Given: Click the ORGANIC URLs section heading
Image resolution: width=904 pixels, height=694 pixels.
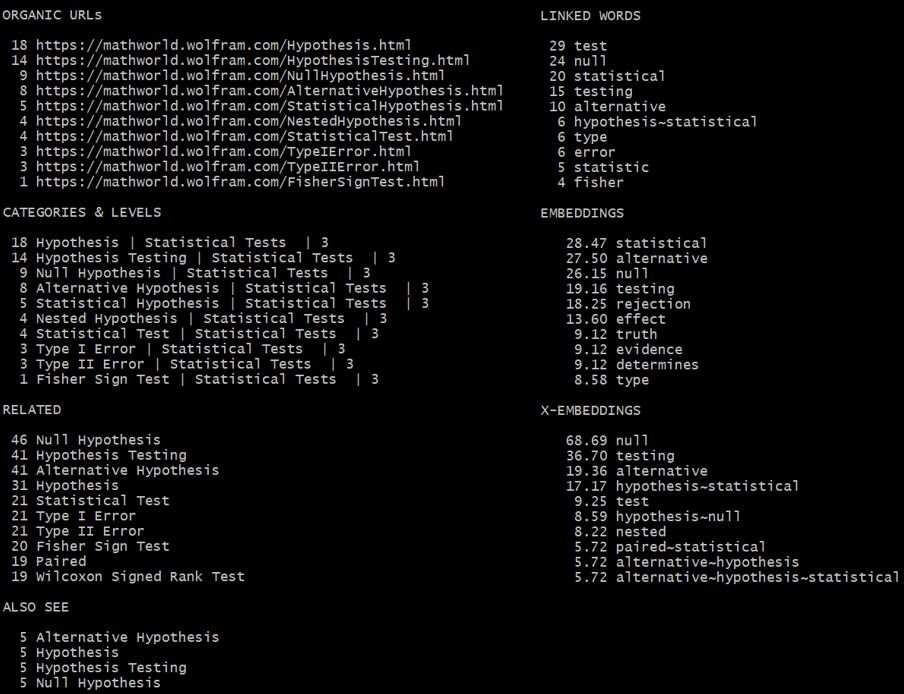Looking at the screenshot, I should point(52,16).
